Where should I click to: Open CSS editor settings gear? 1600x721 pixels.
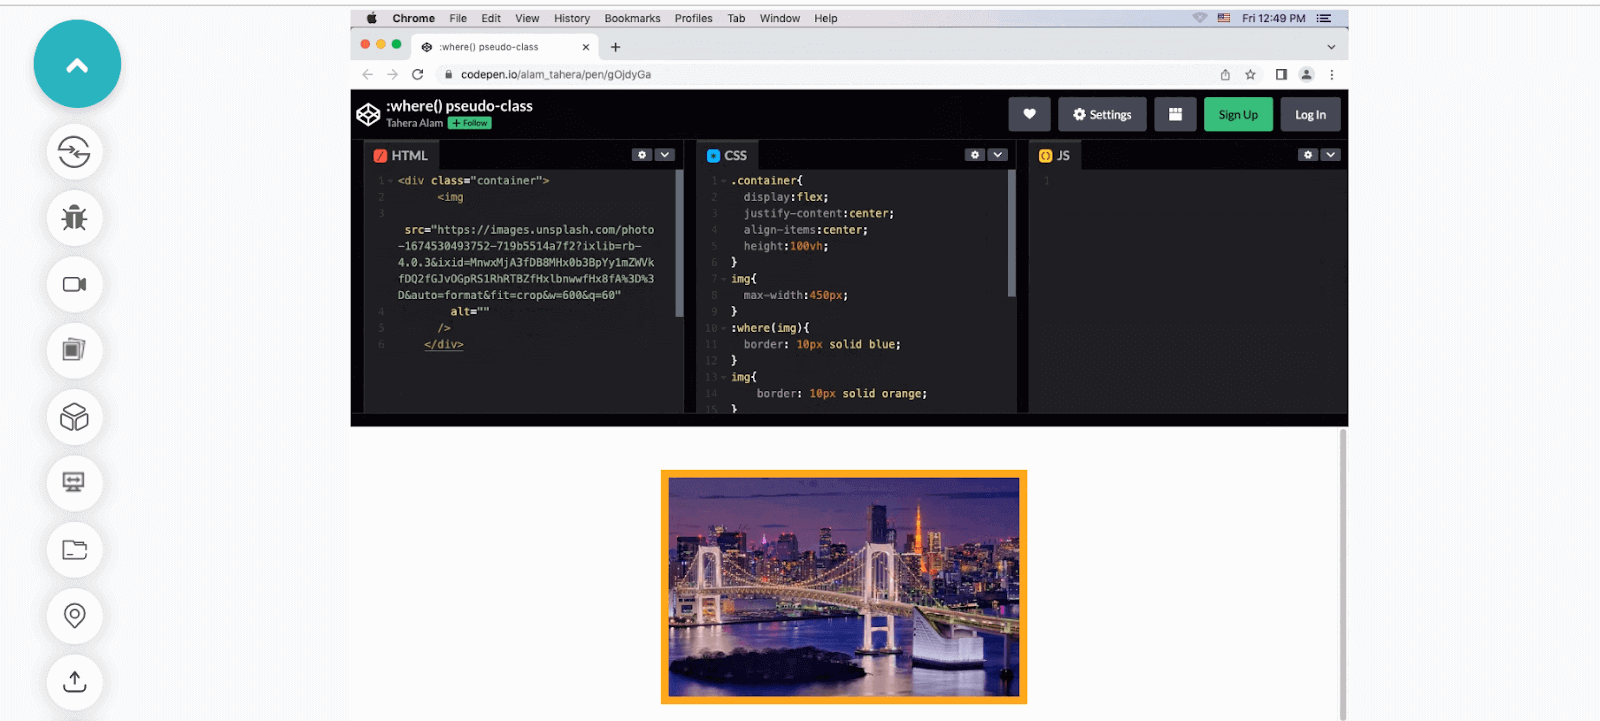(x=975, y=155)
